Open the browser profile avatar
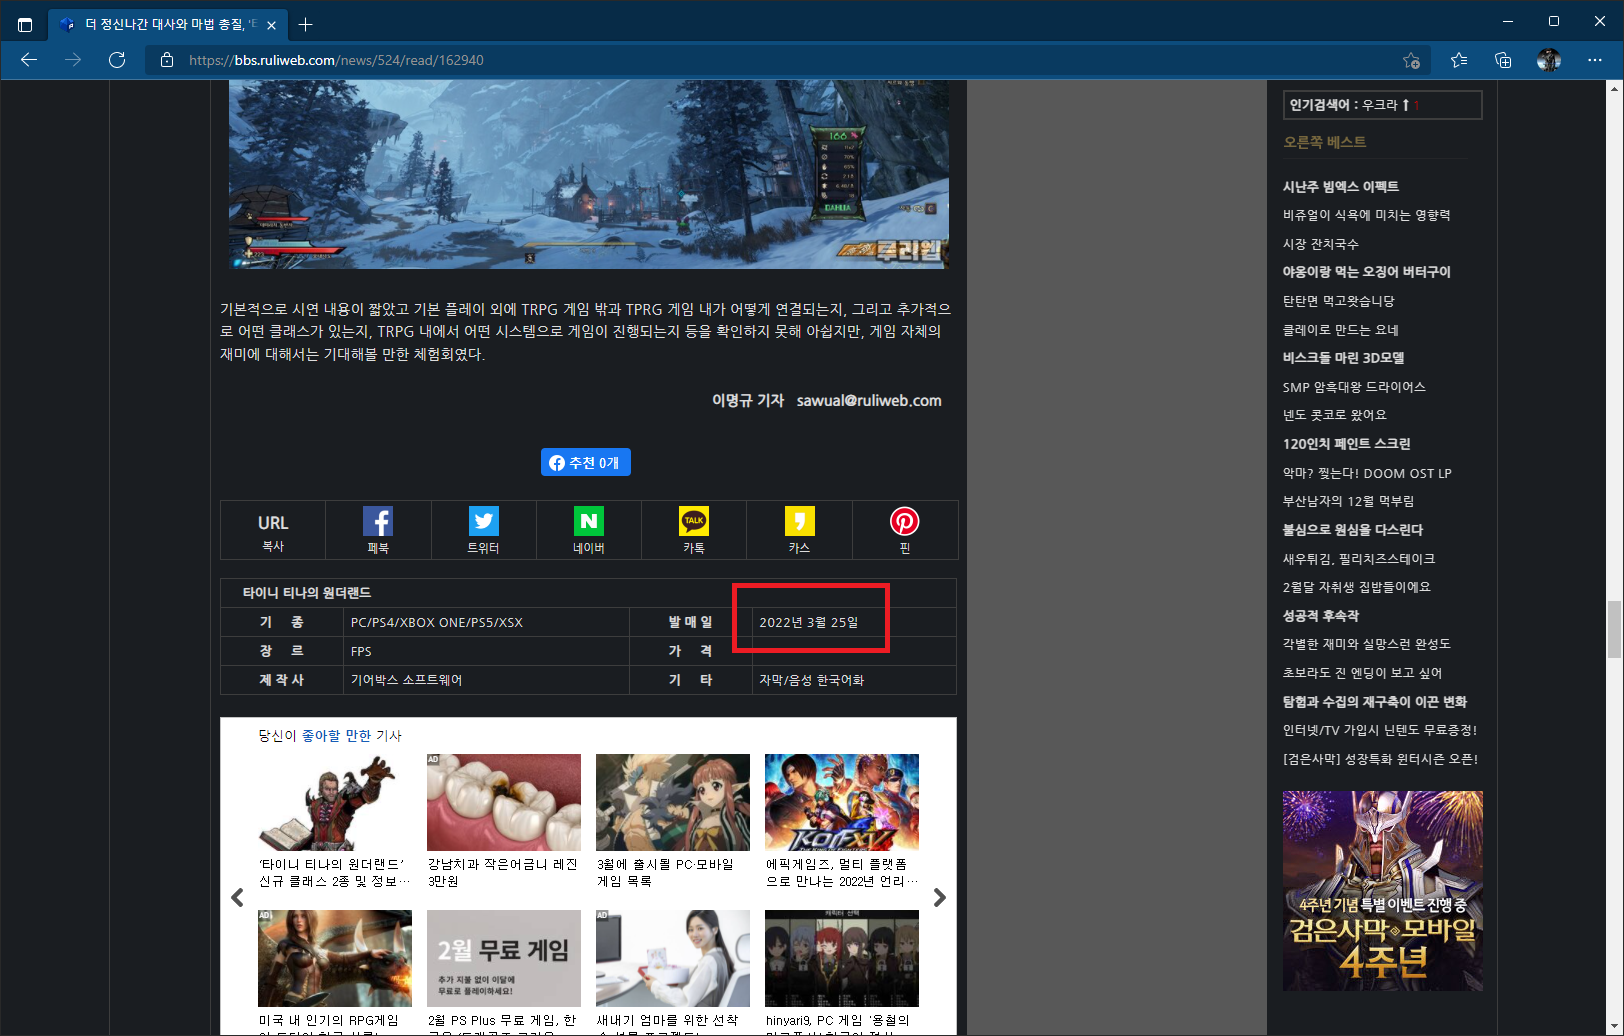The height and width of the screenshot is (1036, 1624). pos(1549,60)
